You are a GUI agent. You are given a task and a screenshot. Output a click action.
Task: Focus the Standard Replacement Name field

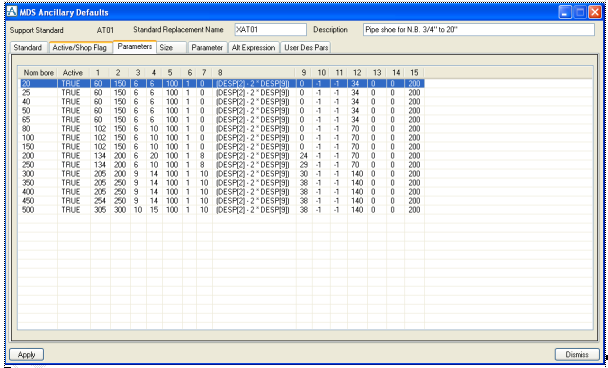point(270,30)
